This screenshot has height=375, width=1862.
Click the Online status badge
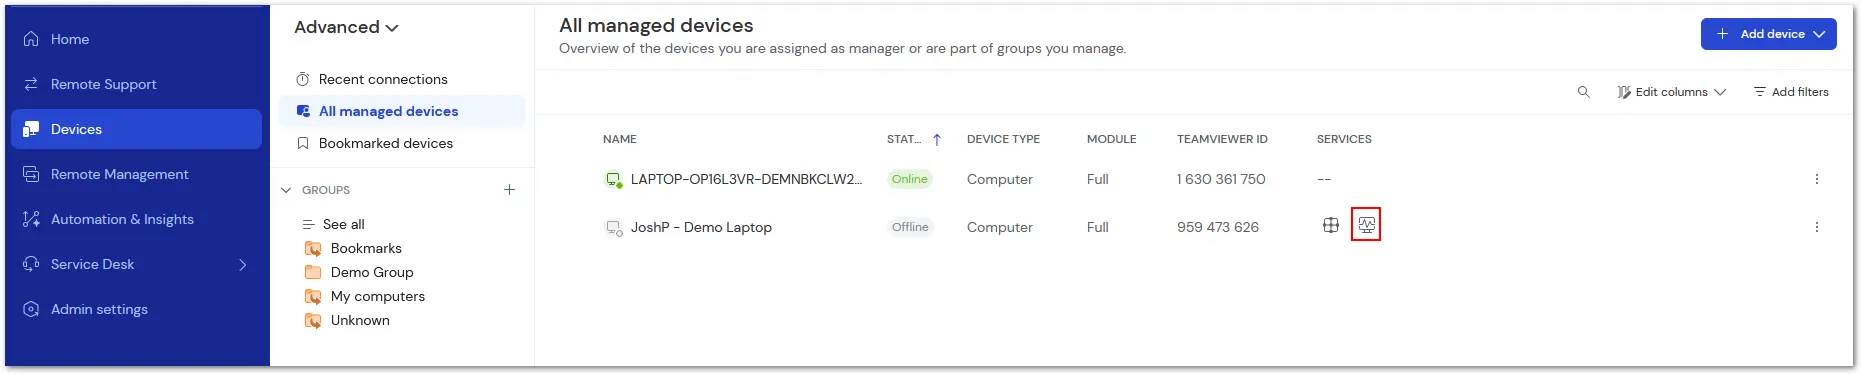click(x=910, y=179)
